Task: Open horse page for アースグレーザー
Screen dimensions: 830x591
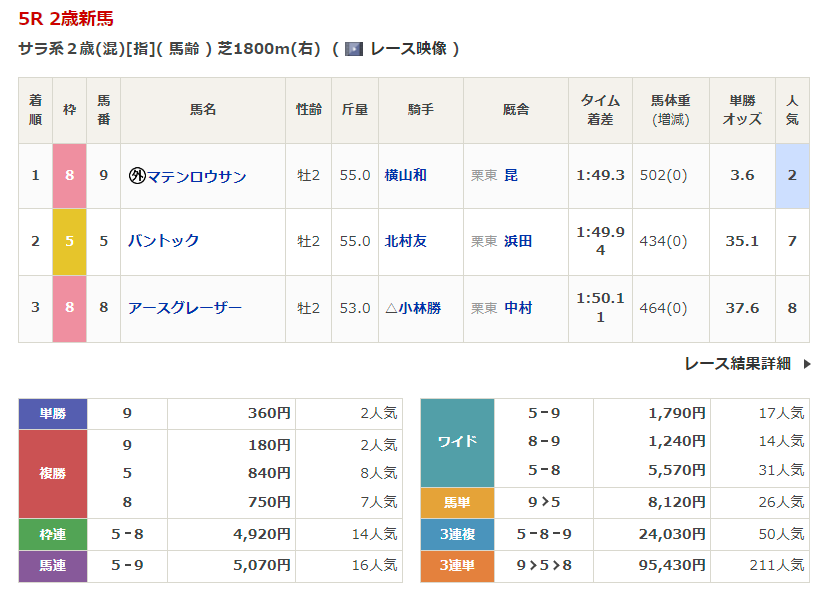Action: pos(185,308)
